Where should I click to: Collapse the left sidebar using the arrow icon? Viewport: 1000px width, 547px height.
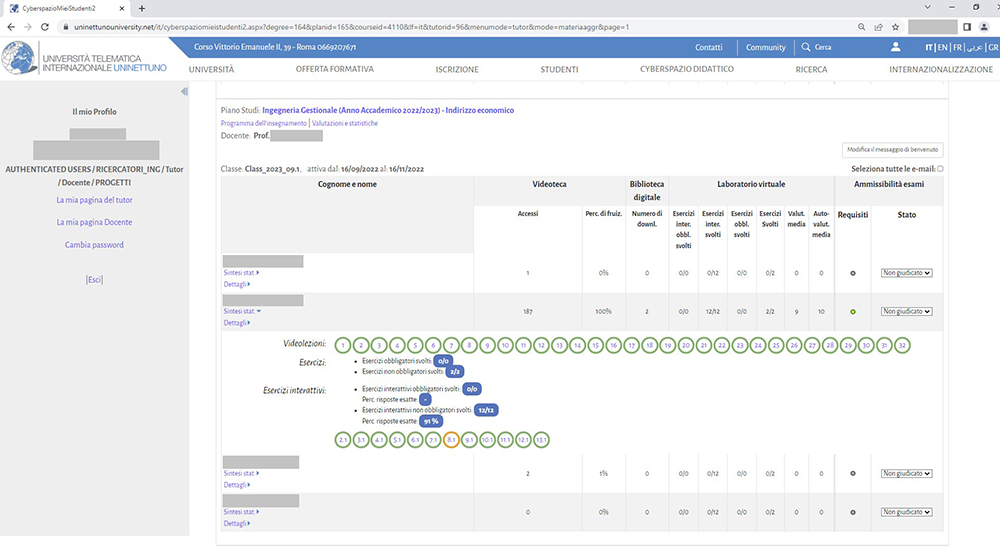(x=184, y=92)
